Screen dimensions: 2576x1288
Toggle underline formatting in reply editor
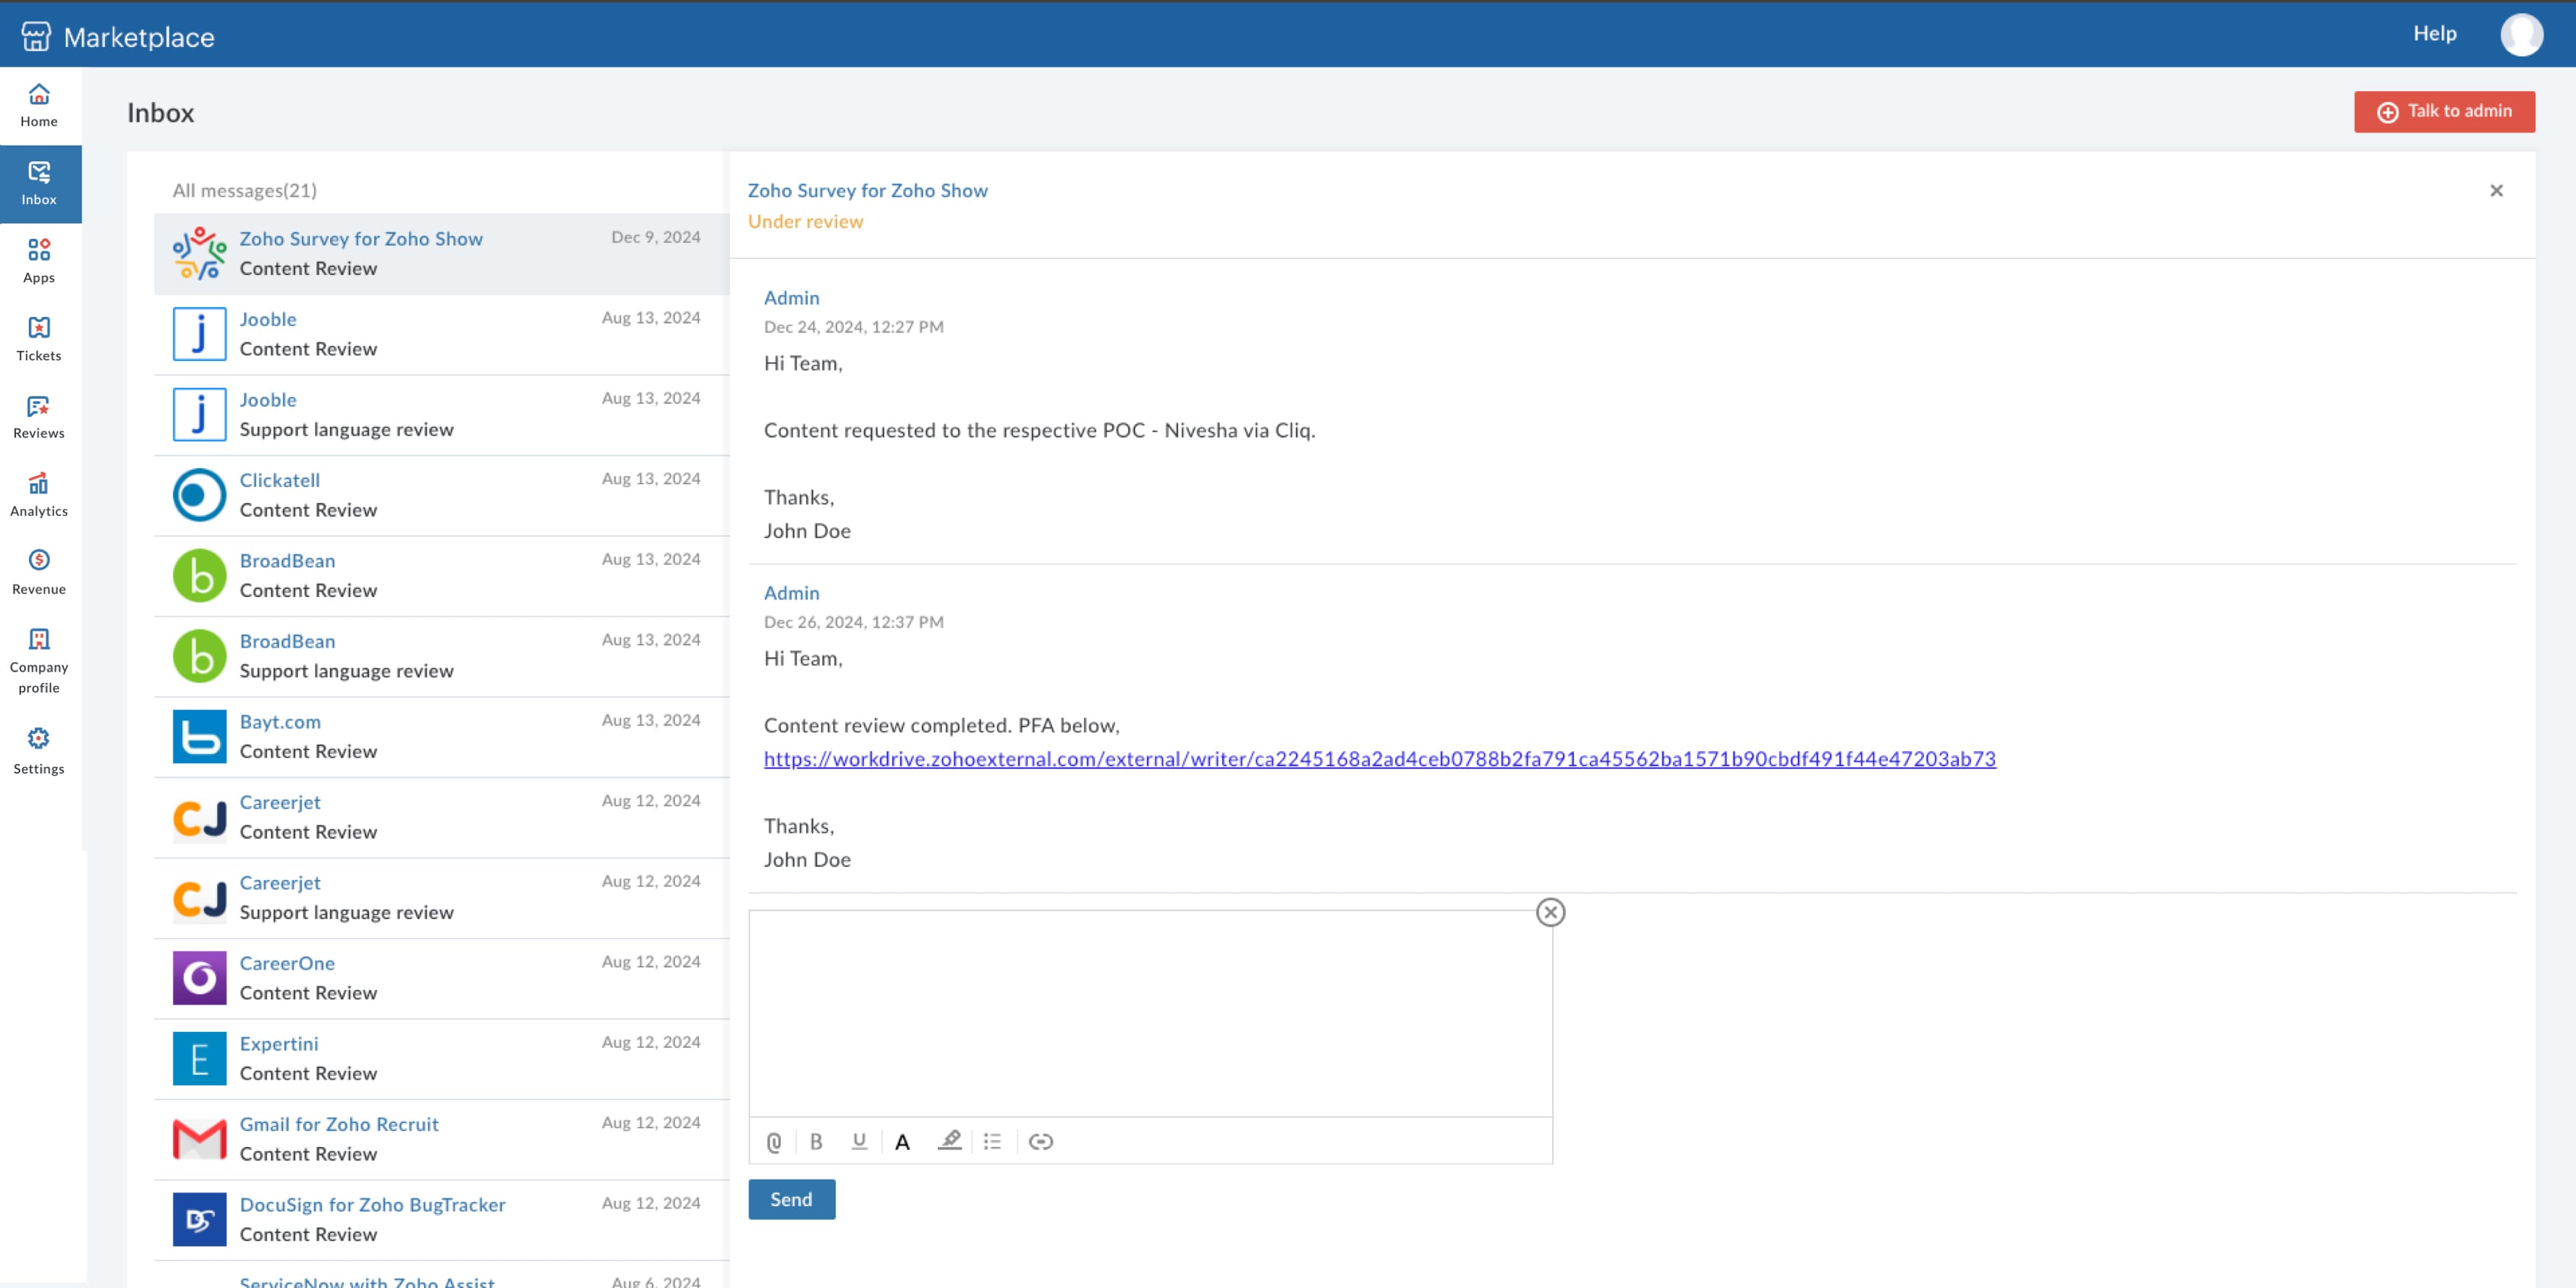pyautogui.click(x=859, y=1141)
